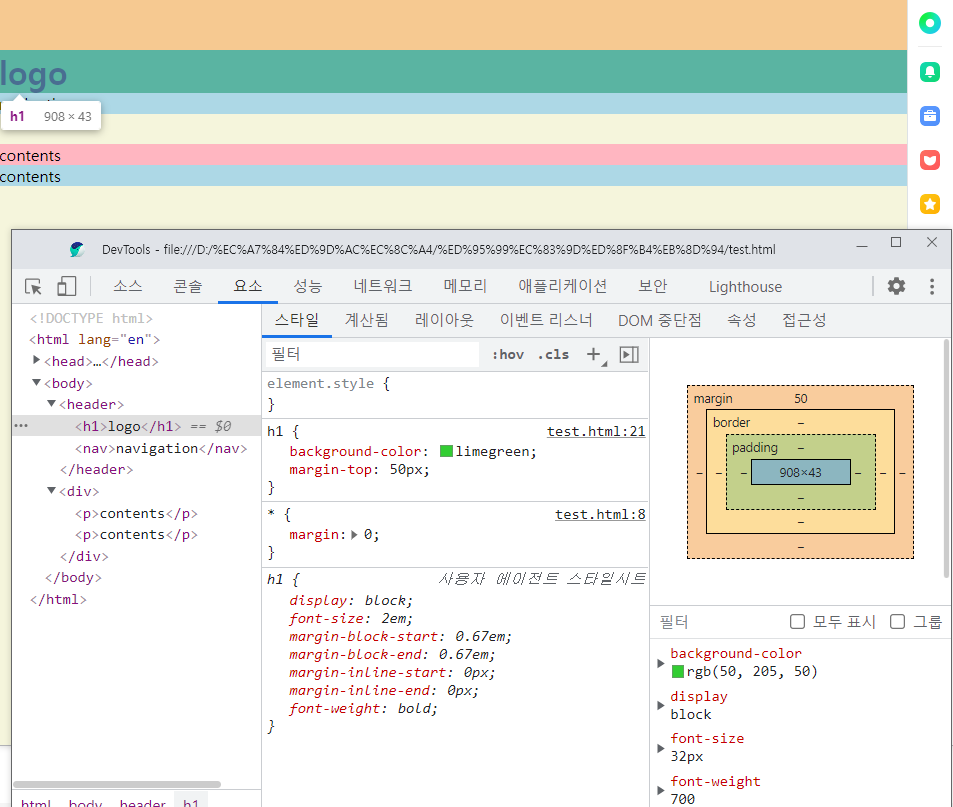The image size is (953, 807).
Task: Expand computed background-color details
Action: pyautogui.click(x=661, y=663)
